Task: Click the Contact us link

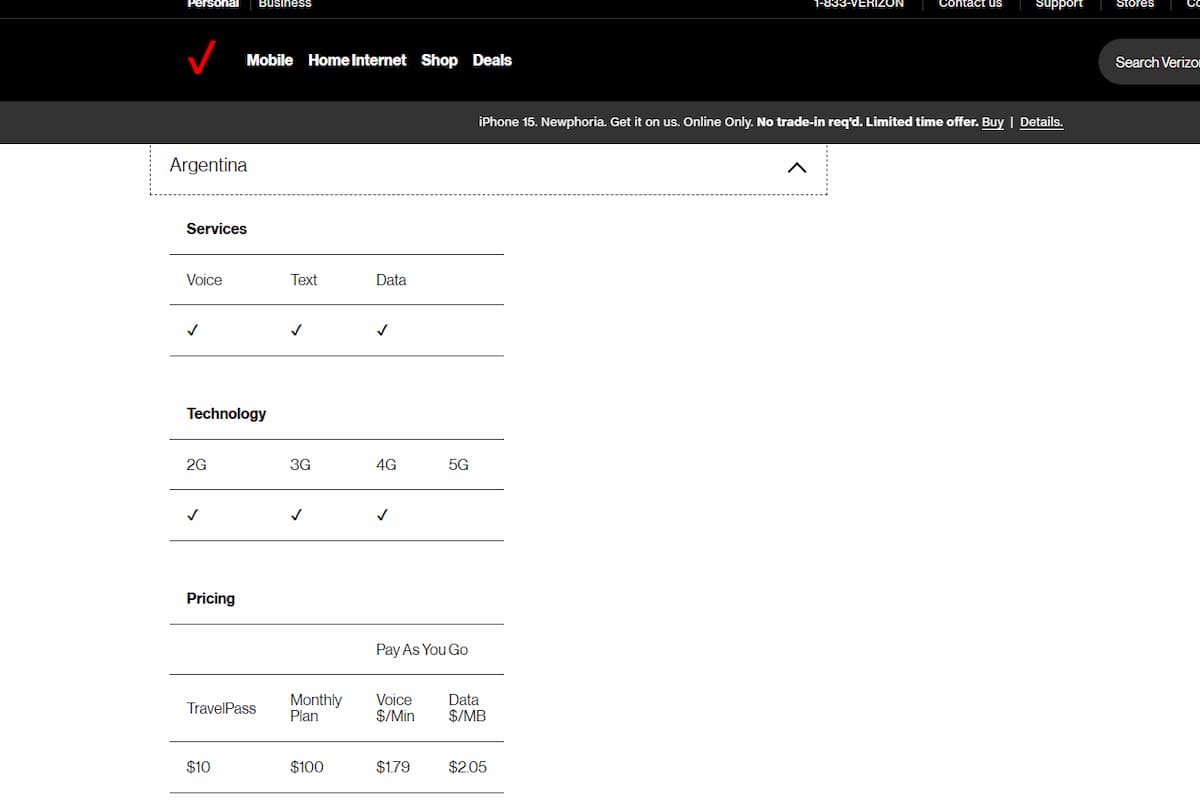Action: (x=969, y=4)
